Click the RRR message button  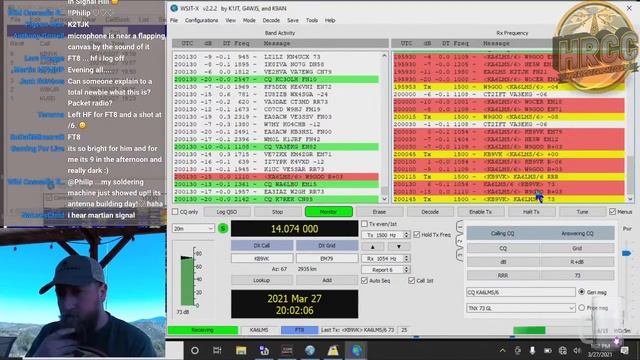(503, 276)
